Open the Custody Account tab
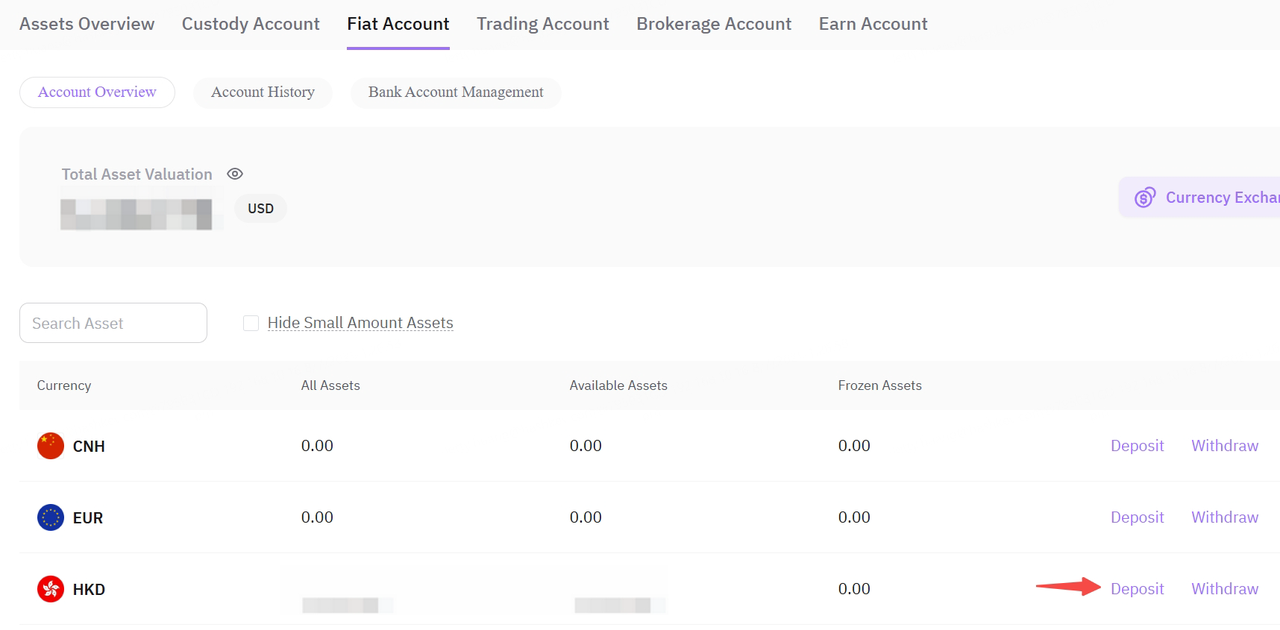This screenshot has height=630, width=1280. (251, 23)
